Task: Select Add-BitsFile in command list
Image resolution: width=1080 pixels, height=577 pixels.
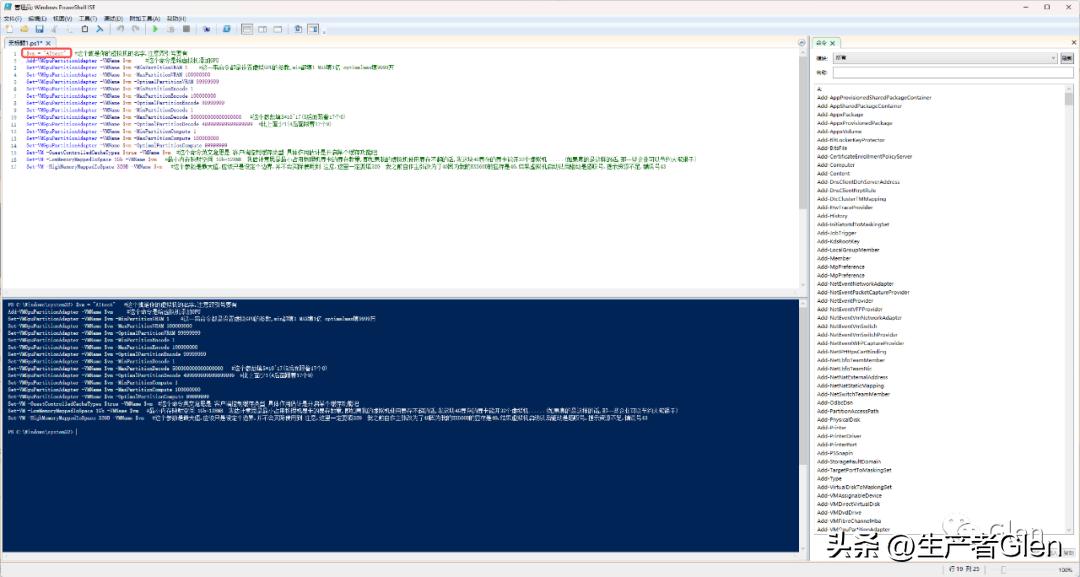Action: point(832,148)
